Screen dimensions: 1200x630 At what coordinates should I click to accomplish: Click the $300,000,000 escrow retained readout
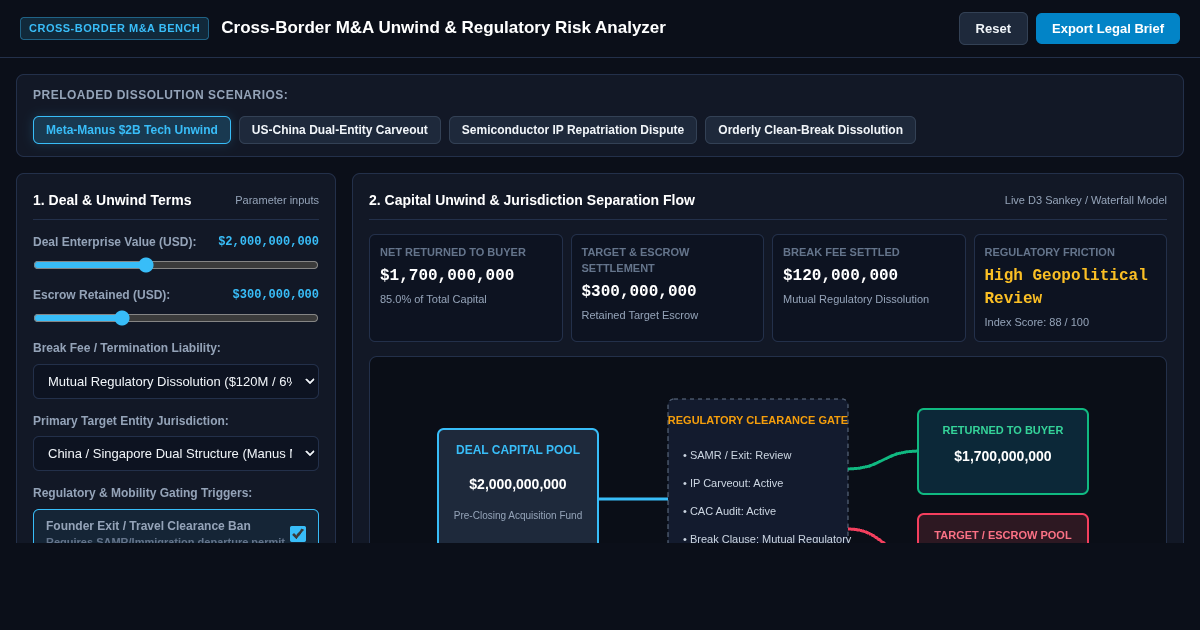[276, 294]
